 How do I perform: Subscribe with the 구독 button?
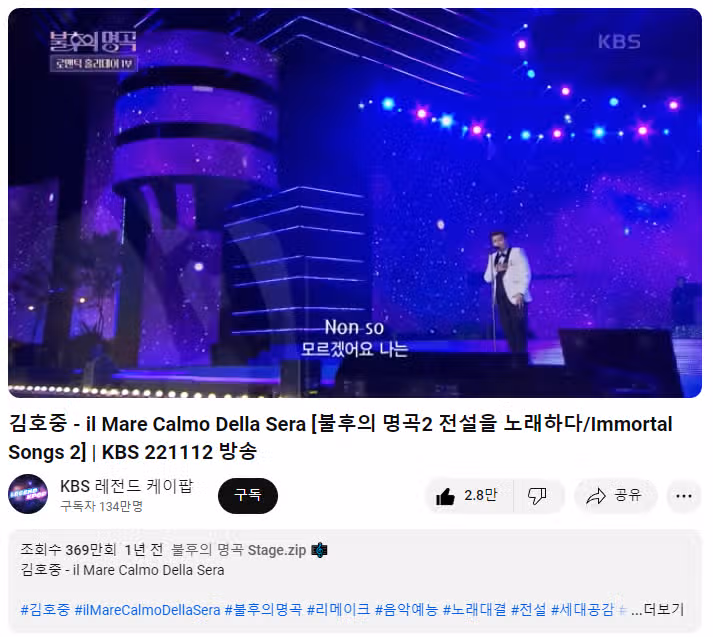248,496
